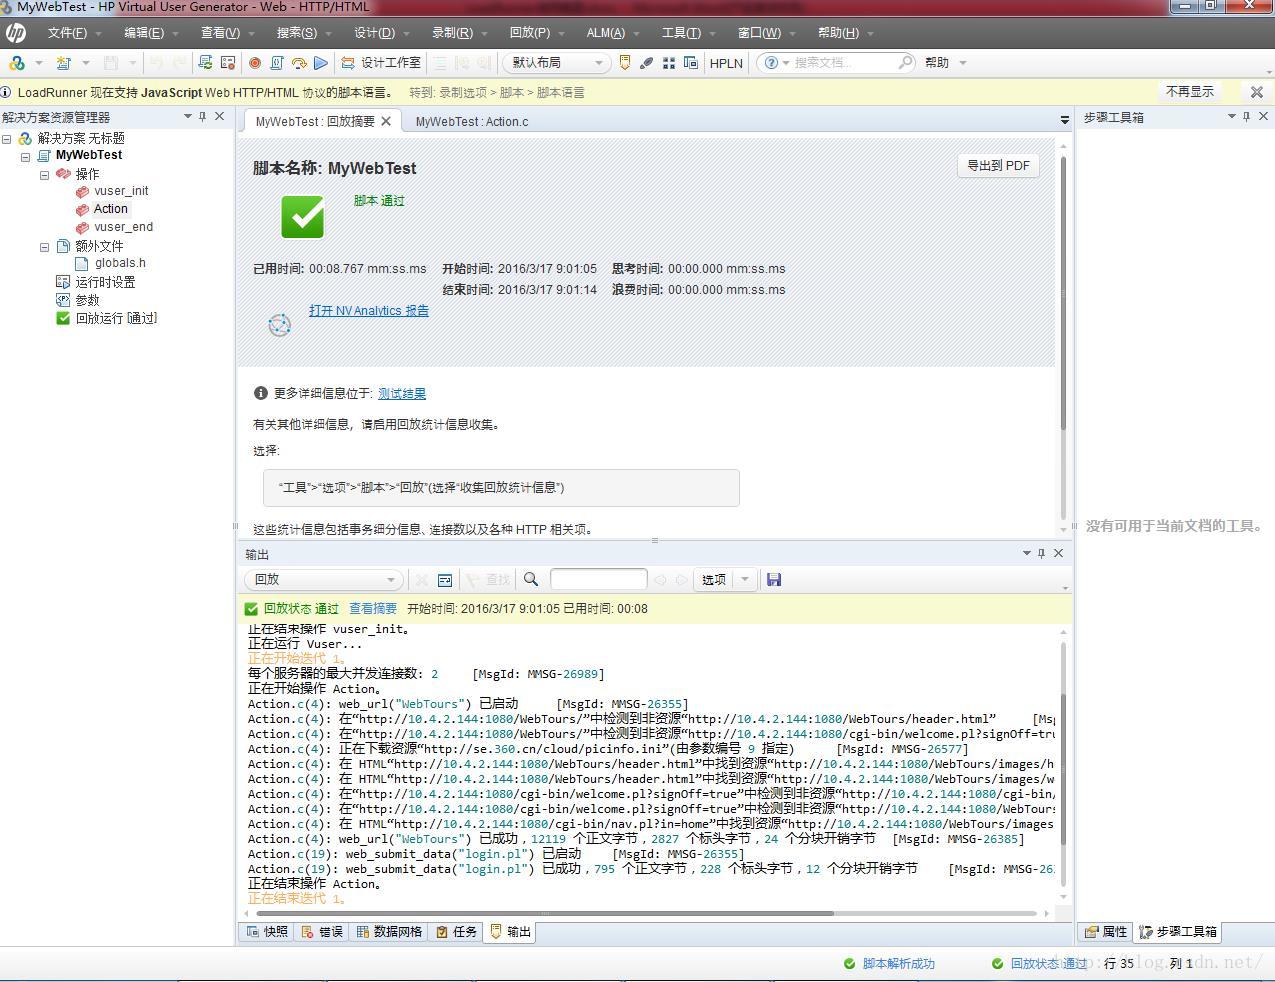Switch to MyWebTest : Action.c tab
This screenshot has height=982, width=1275.
(x=472, y=121)
